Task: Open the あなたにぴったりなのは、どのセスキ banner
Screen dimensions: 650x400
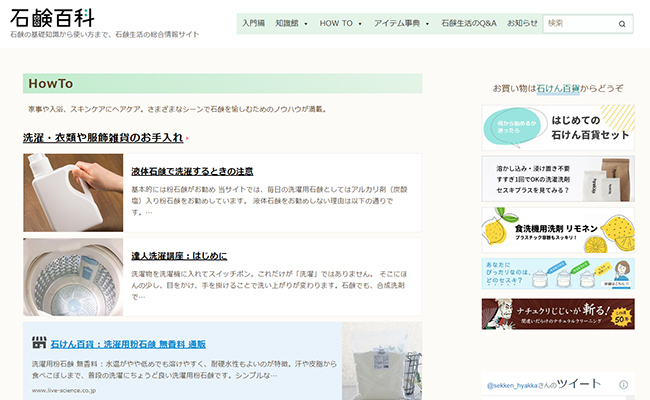Action: click(558, 274)
